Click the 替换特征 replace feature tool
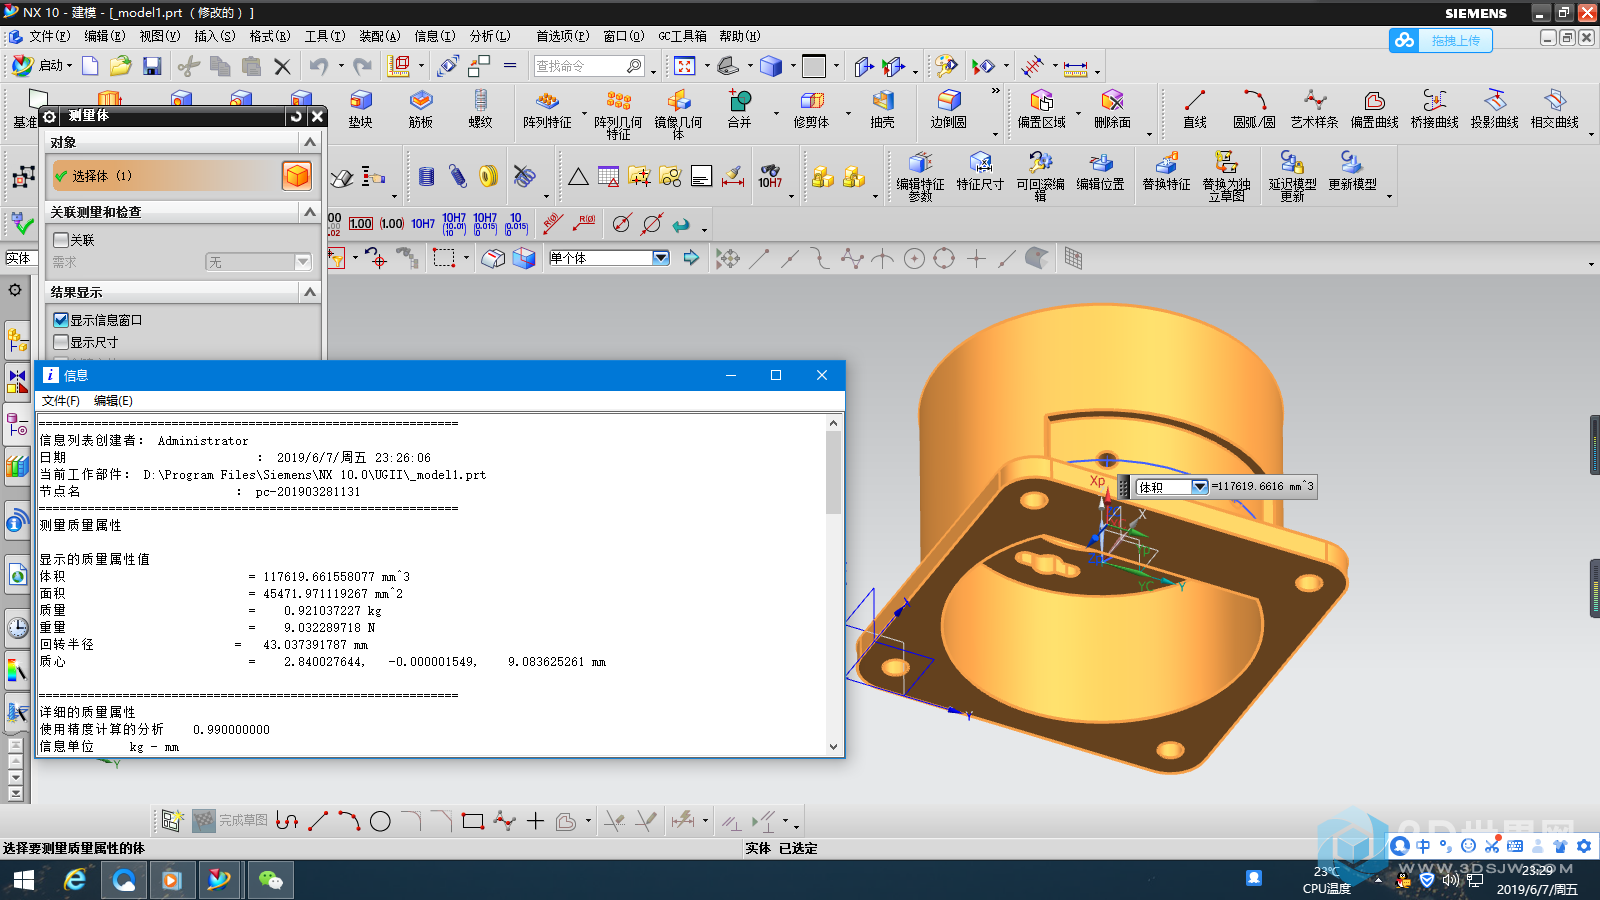The image size is (1600, 900). pos(1166,172)
